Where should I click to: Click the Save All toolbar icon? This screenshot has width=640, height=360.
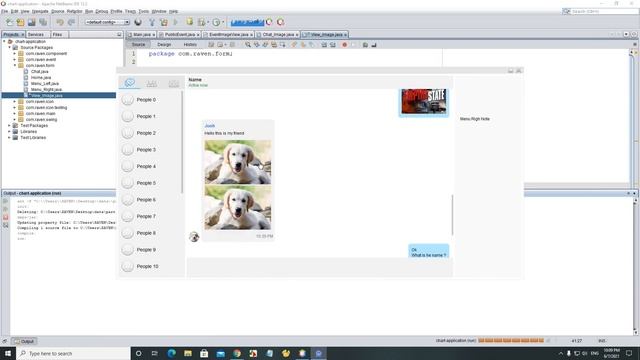43,22
